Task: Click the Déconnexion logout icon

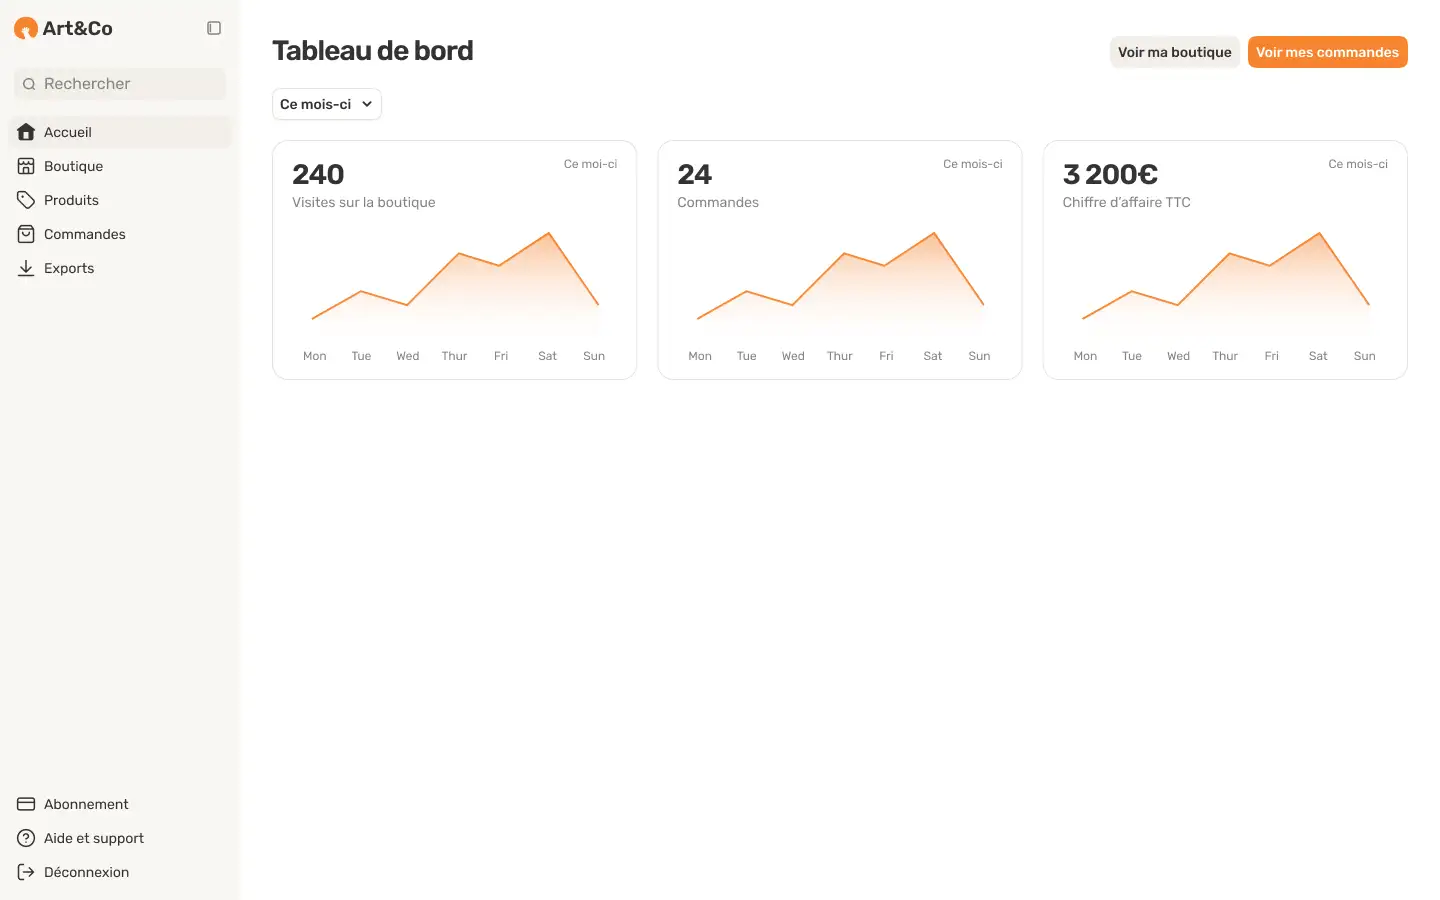Action: tap(26, 872)
